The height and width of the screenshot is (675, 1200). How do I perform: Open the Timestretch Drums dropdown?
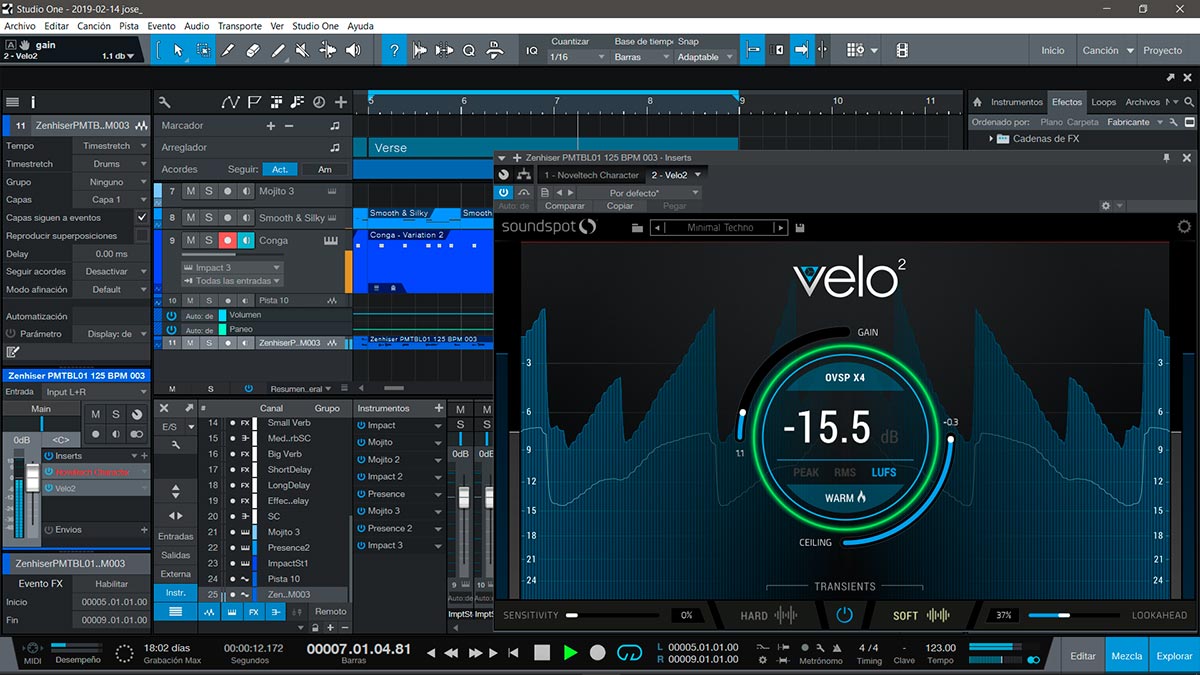tap(110, 164)
